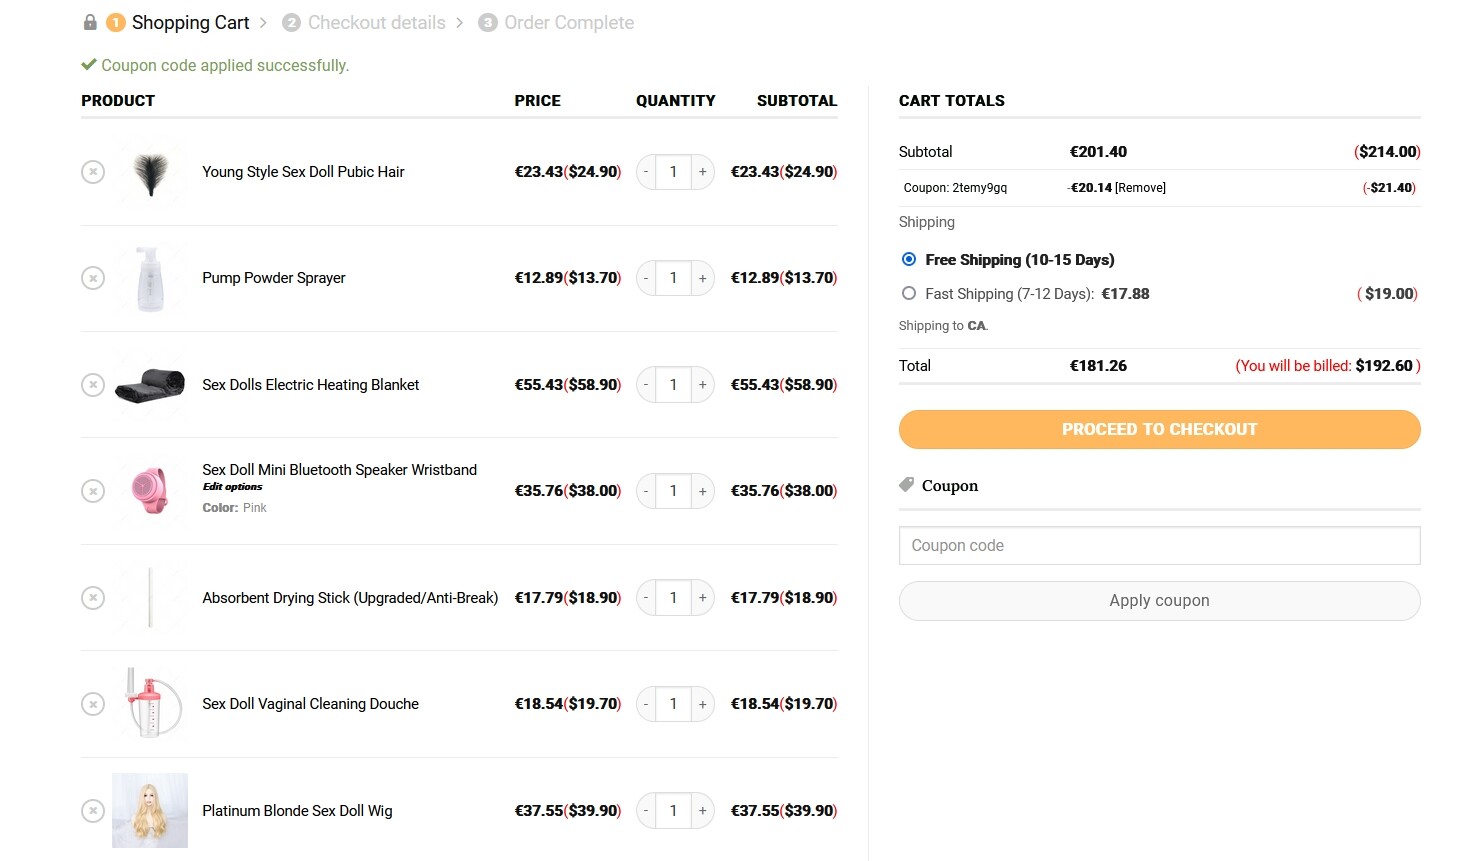Viewport: 1478px width, 861px height.
Task: Remove Platinum Blonde Wig from cart
Action: [93, 811]
